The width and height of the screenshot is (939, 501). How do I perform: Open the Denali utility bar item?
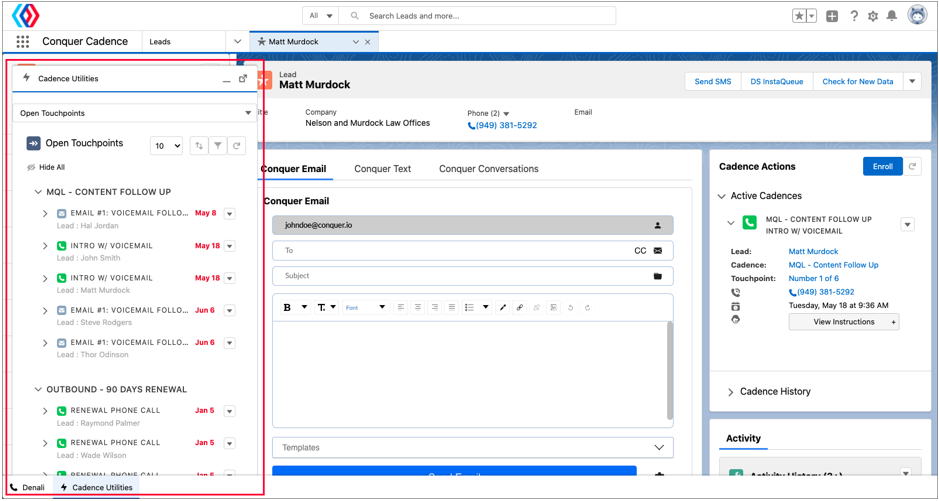[28, 487]
